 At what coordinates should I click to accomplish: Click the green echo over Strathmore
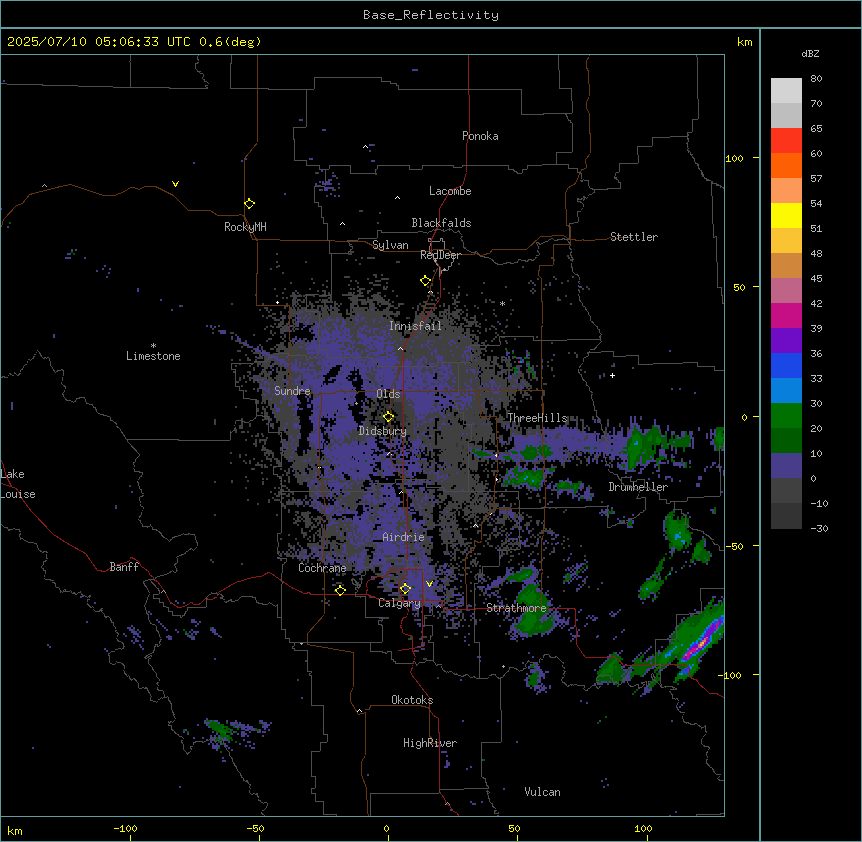point(531,610)
